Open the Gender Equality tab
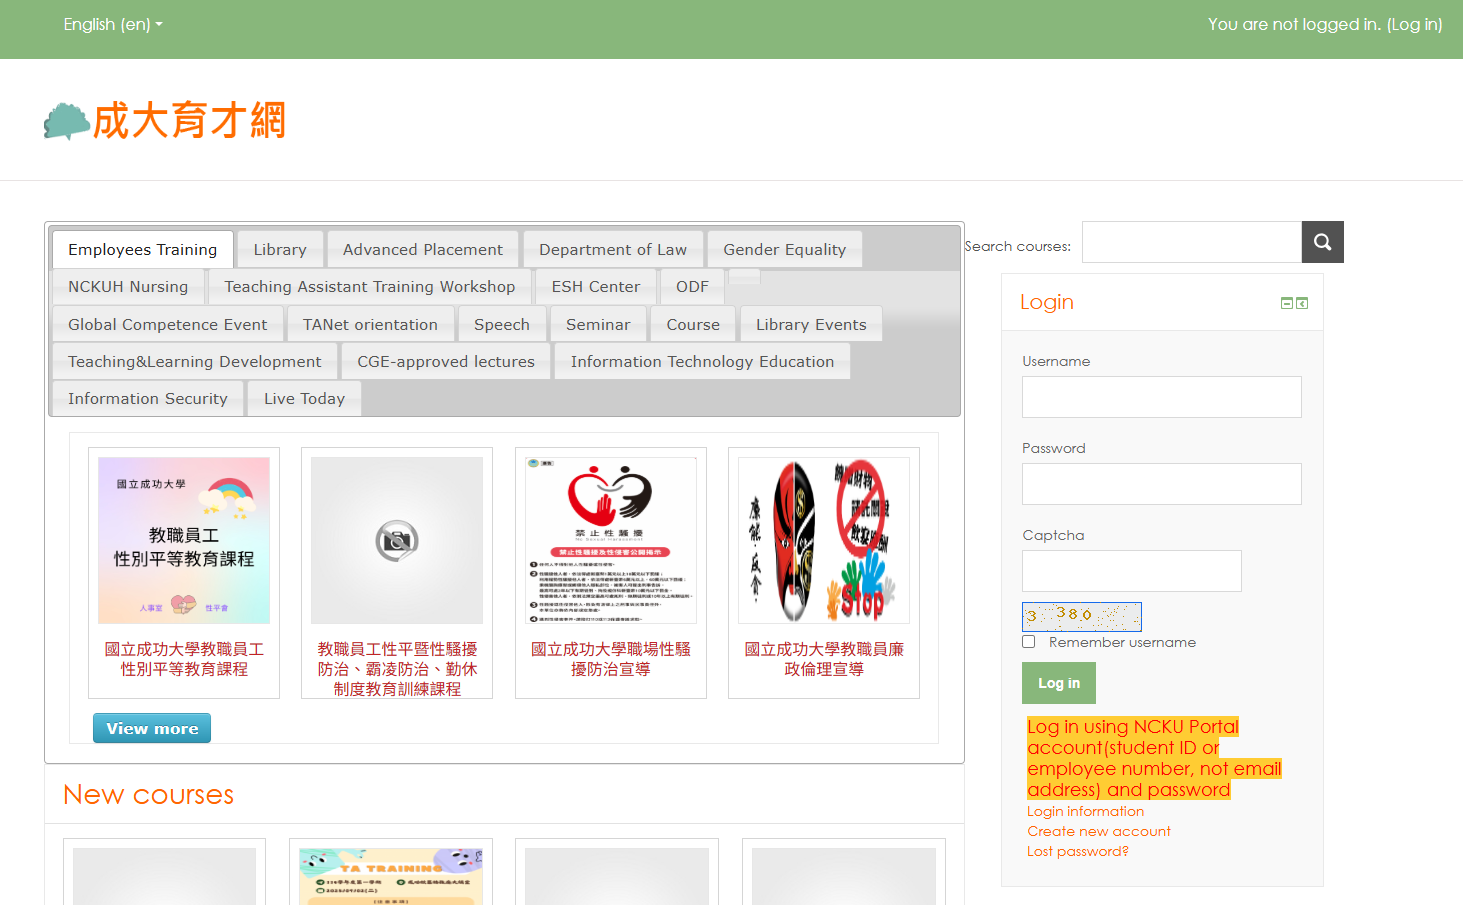 coord(784,250)
